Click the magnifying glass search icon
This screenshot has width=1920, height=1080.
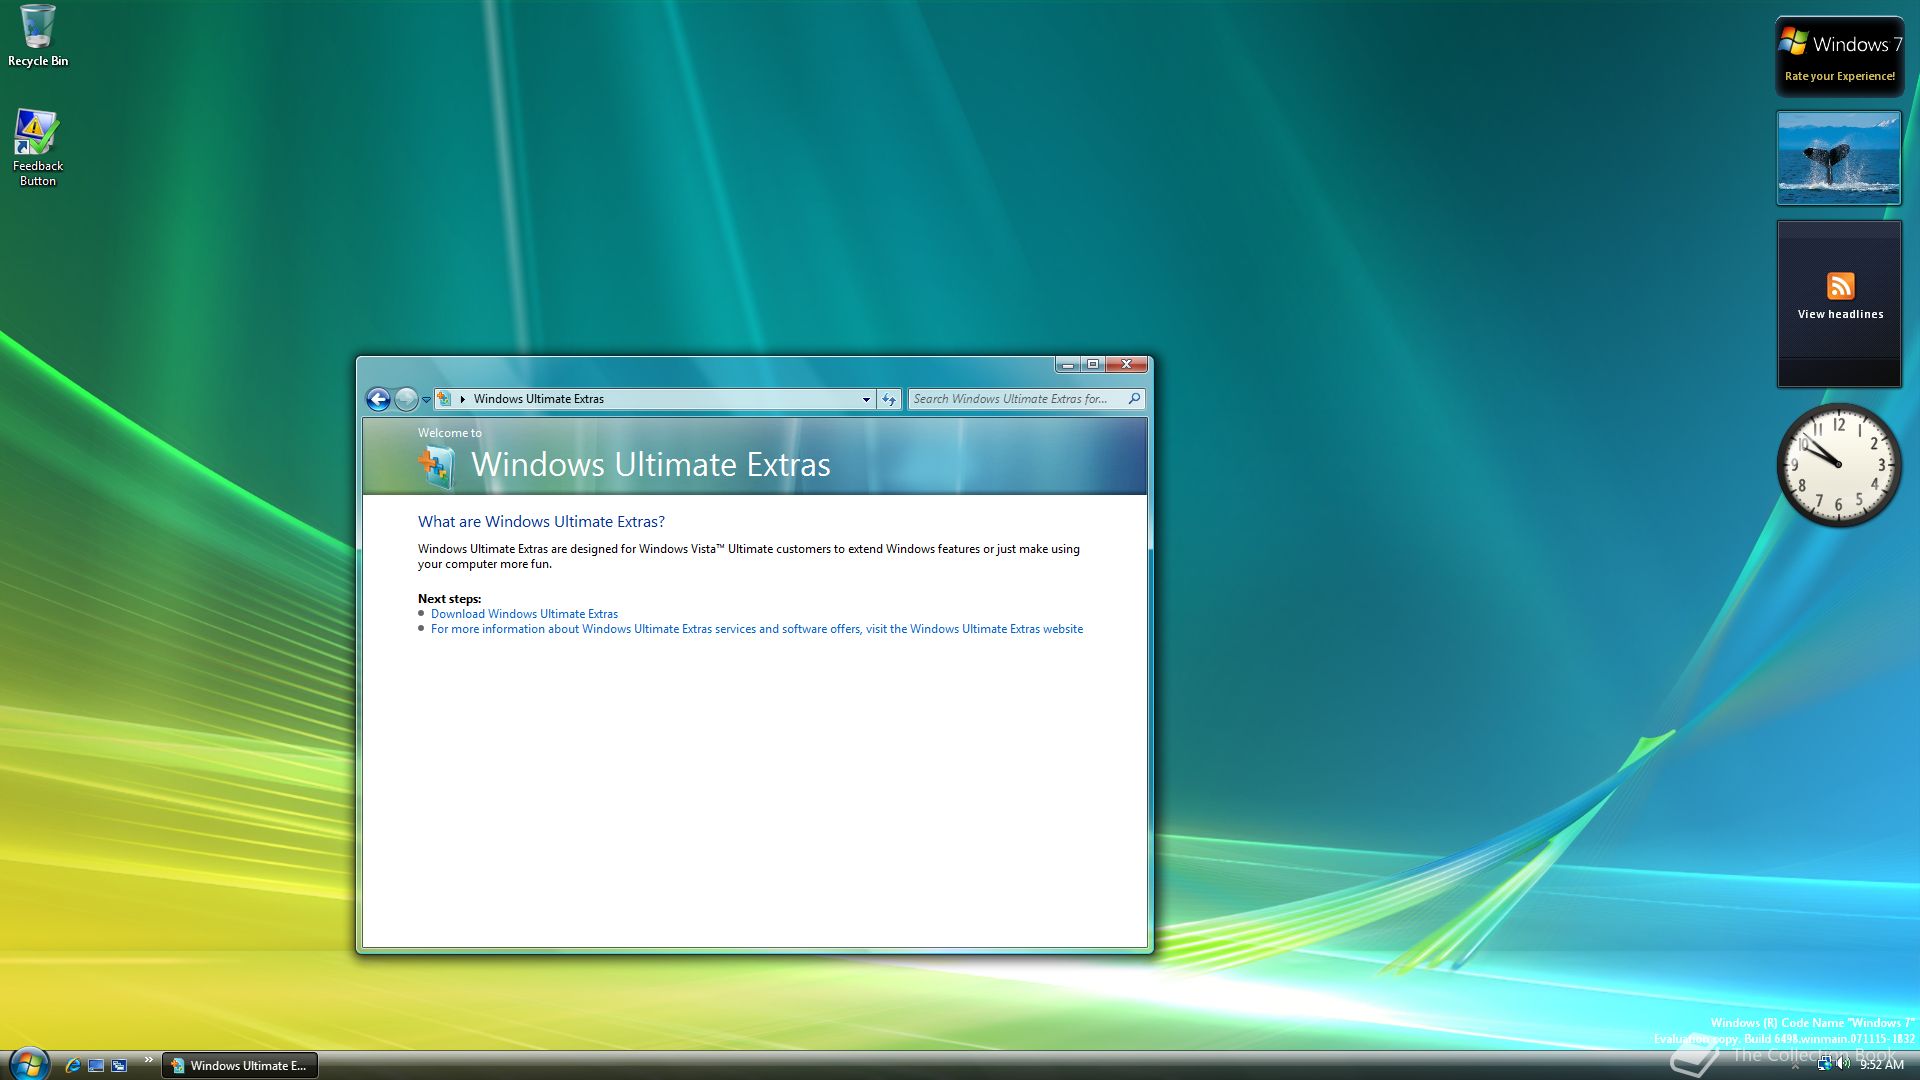(1134, 399)
